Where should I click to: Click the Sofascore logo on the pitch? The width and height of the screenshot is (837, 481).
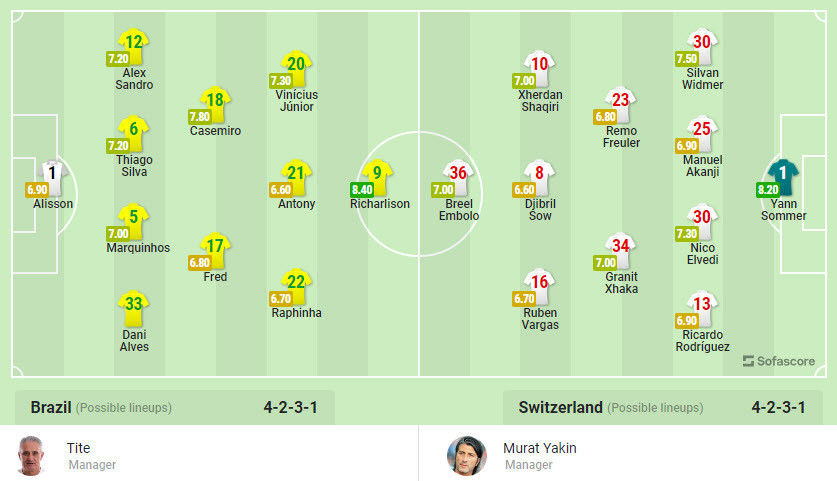click(x=779, y=361)
